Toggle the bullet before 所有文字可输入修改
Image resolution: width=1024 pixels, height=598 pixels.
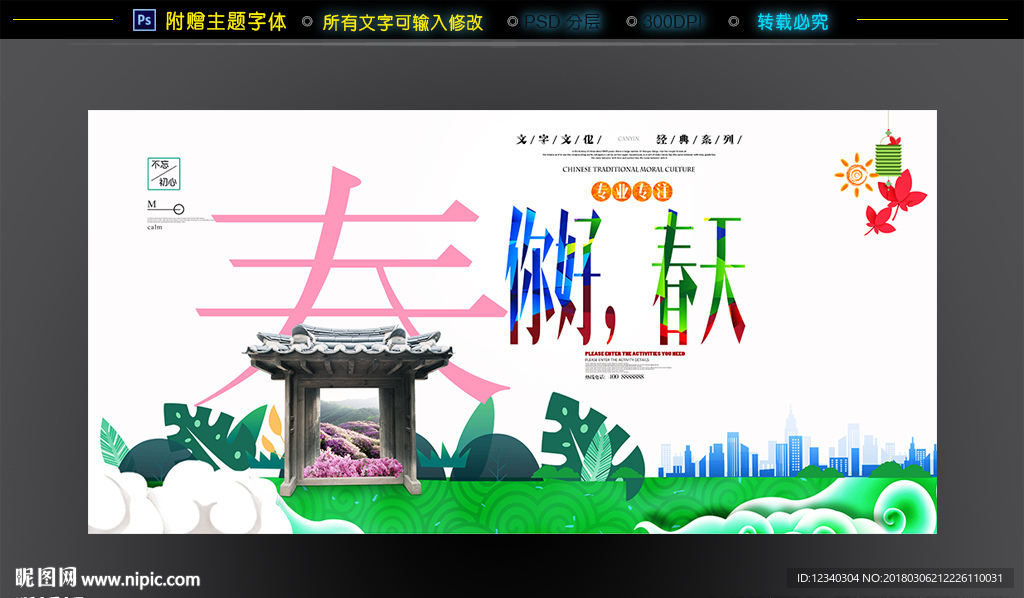pos(310,18)
